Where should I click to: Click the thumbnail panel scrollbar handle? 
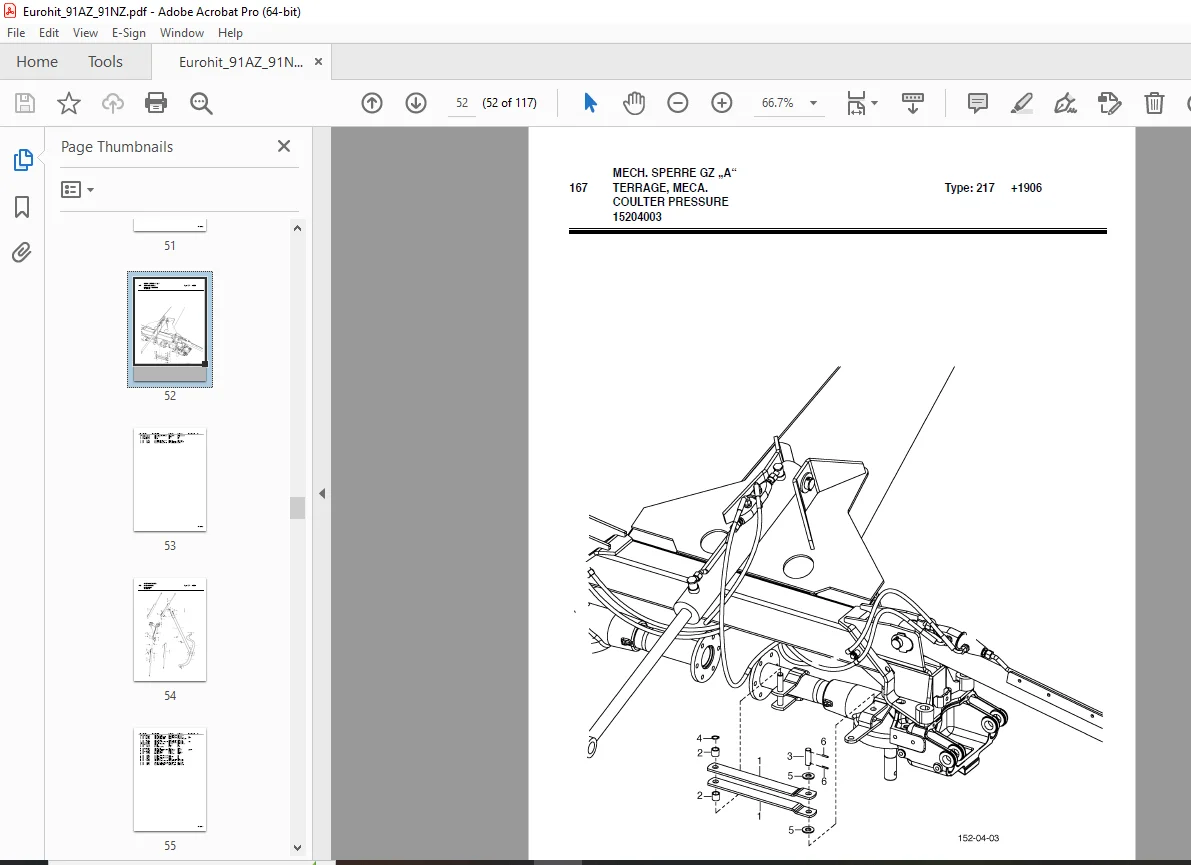298,507
